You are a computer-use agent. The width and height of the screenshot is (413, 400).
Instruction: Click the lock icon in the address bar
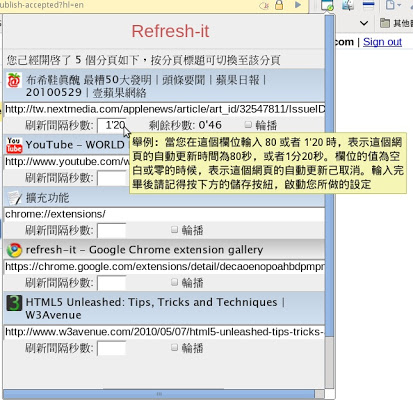279,5
